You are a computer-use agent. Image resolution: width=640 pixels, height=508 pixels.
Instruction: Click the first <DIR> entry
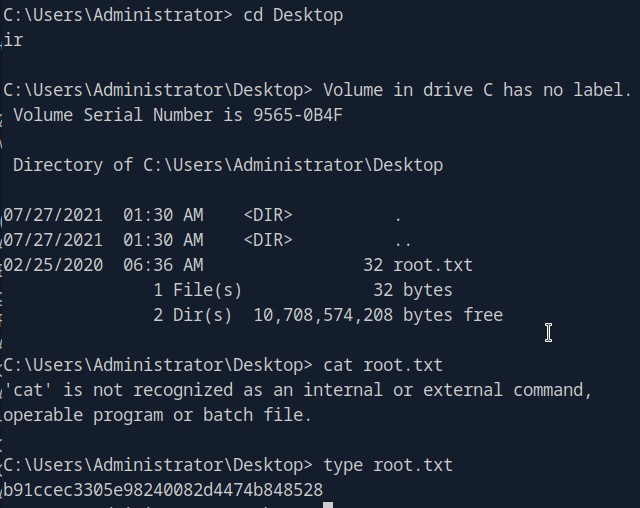(268, 215)
